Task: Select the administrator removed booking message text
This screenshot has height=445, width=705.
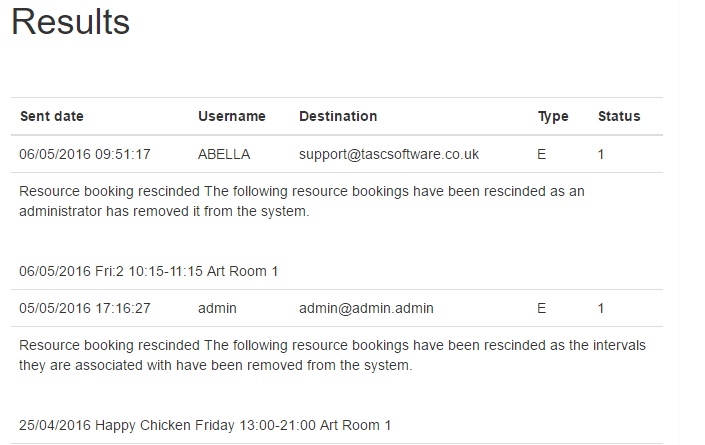Action: pos(302,201)
